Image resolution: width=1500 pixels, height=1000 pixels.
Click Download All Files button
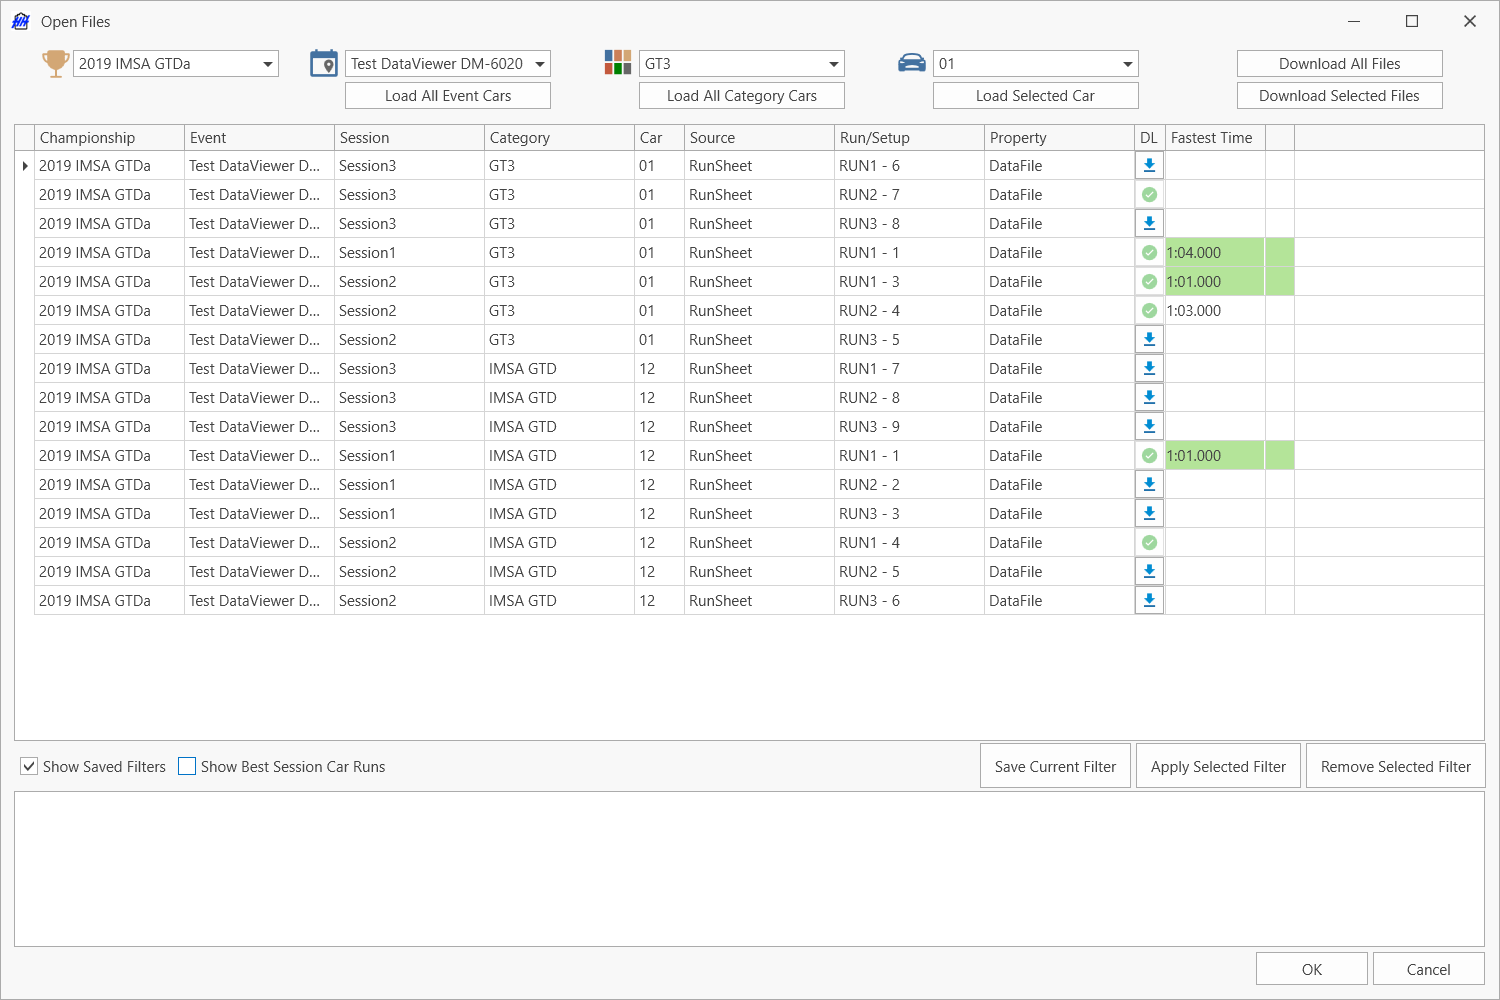1340,63
